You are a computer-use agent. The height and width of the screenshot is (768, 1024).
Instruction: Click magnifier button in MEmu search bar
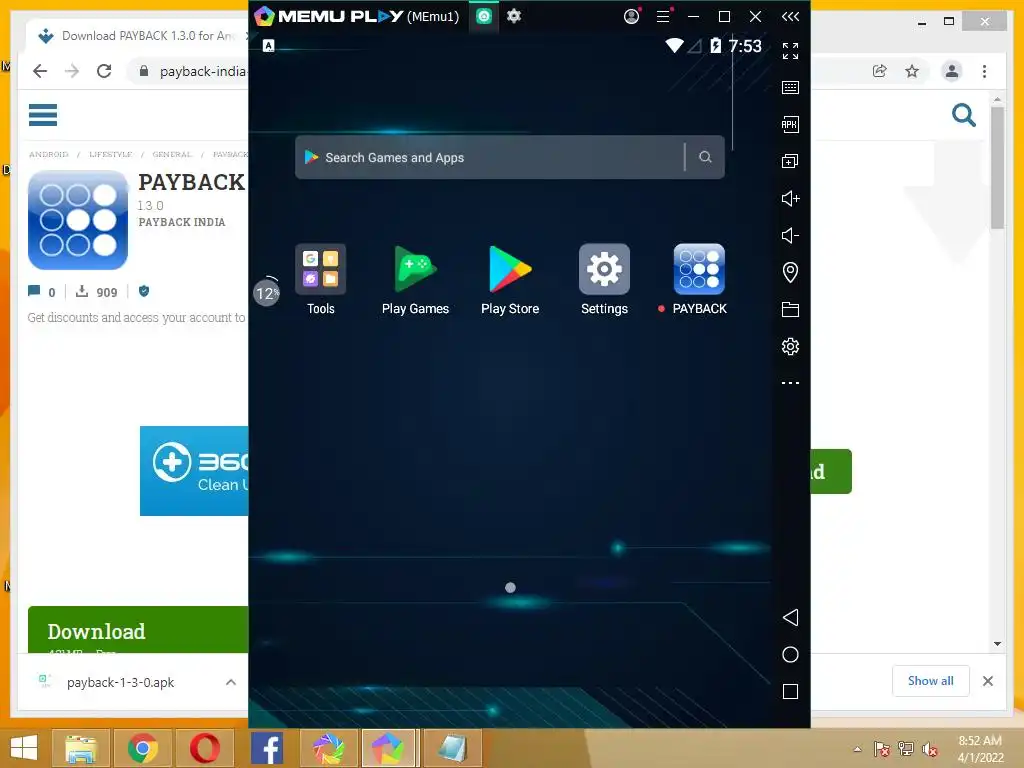[705, 157]
